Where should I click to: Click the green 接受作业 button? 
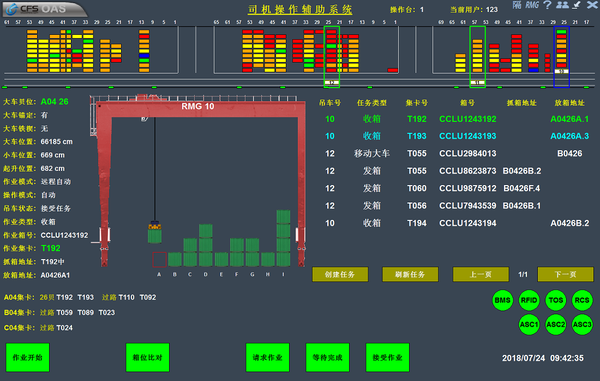click(x=388, y=357)
